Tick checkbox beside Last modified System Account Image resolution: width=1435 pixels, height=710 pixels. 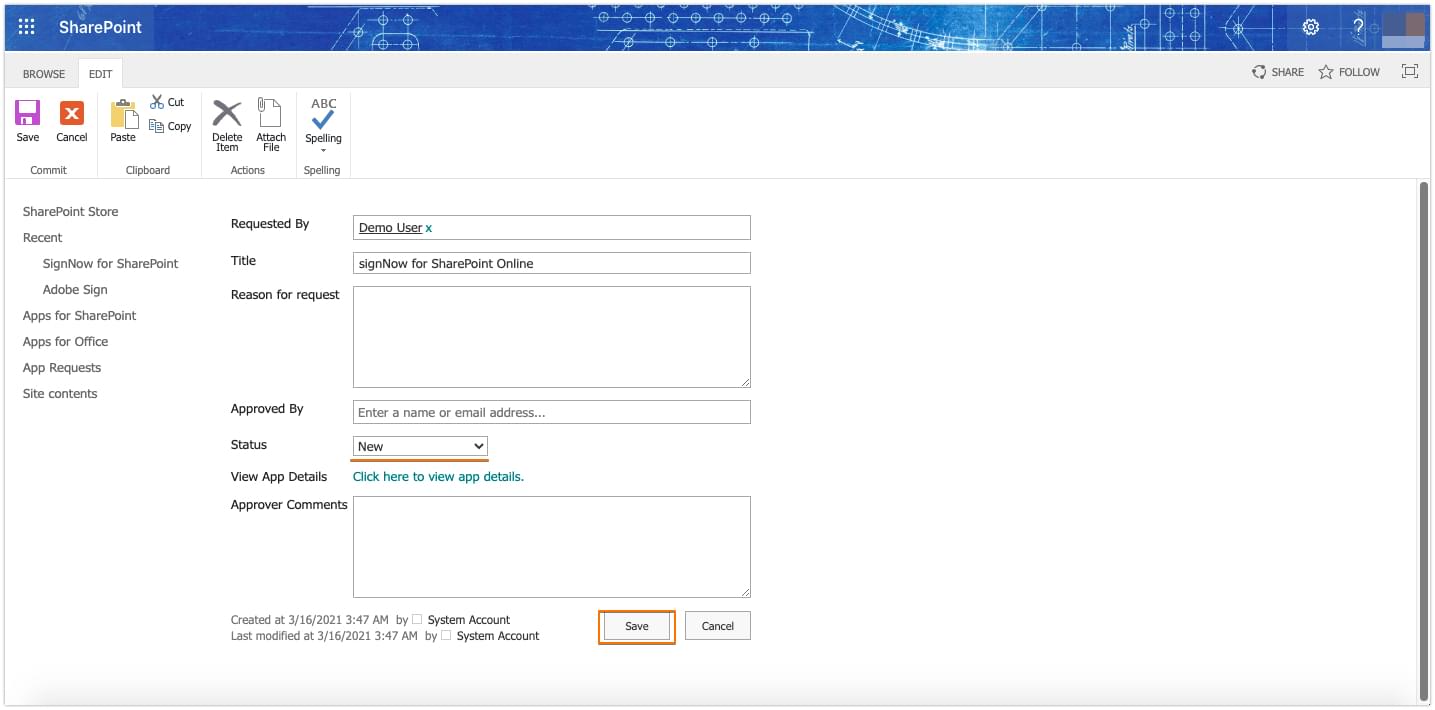446,636
